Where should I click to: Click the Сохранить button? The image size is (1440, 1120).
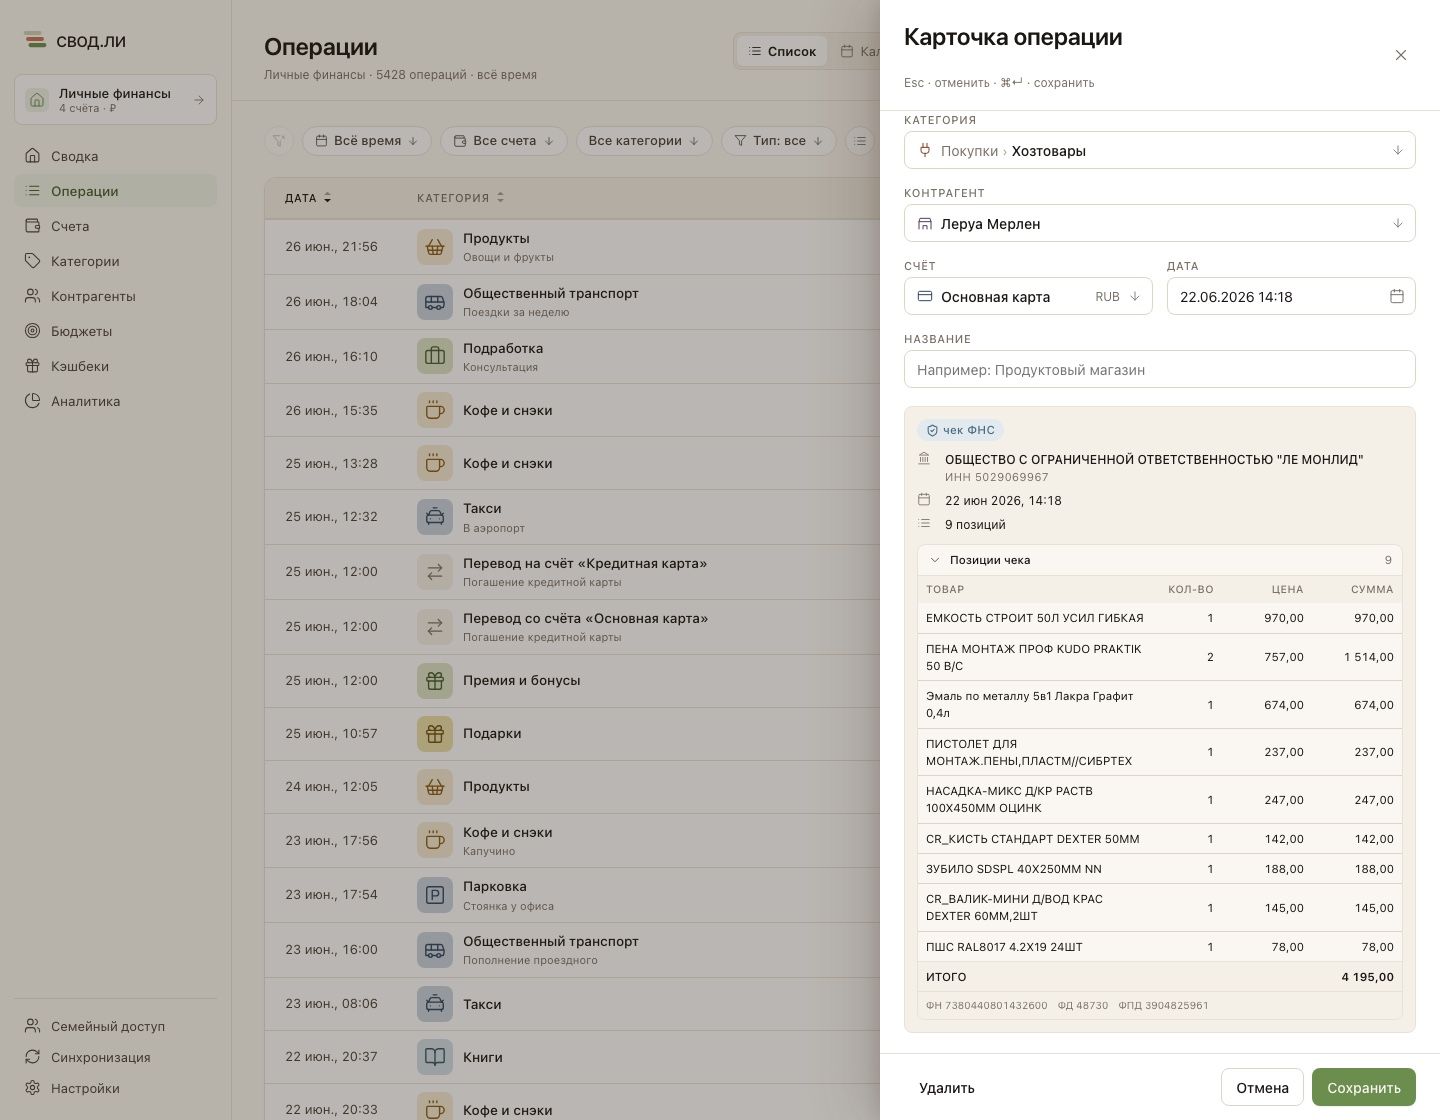pos(1363,1088)
